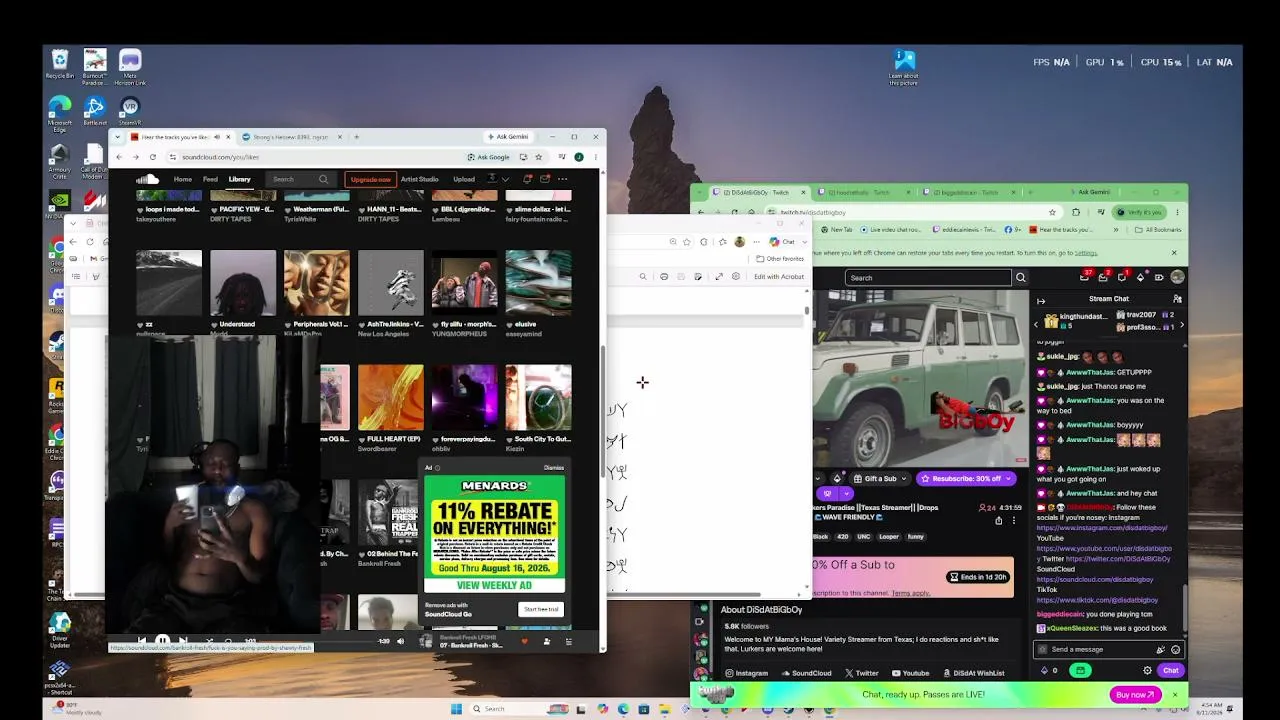
Task: Like the currently playing Bankroll Fresh track
Action: point(524,641)
